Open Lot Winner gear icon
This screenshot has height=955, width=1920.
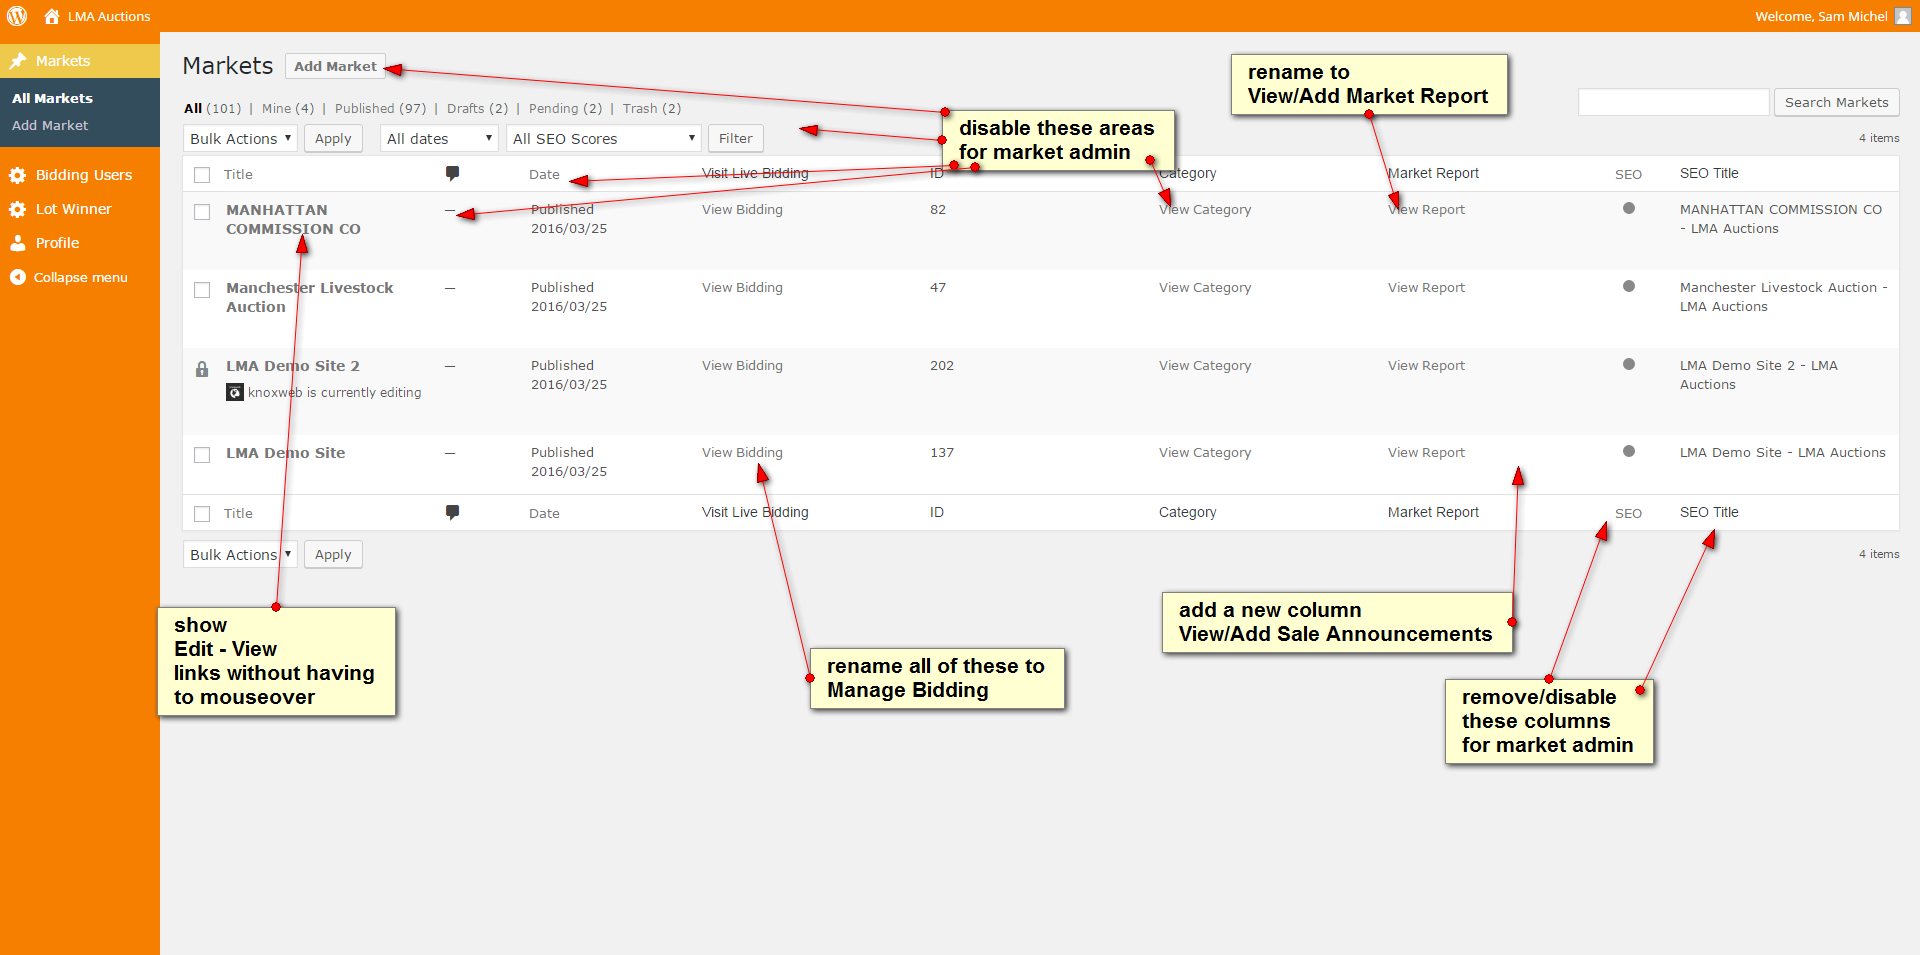pyautogui.click(x=18, y=209)
